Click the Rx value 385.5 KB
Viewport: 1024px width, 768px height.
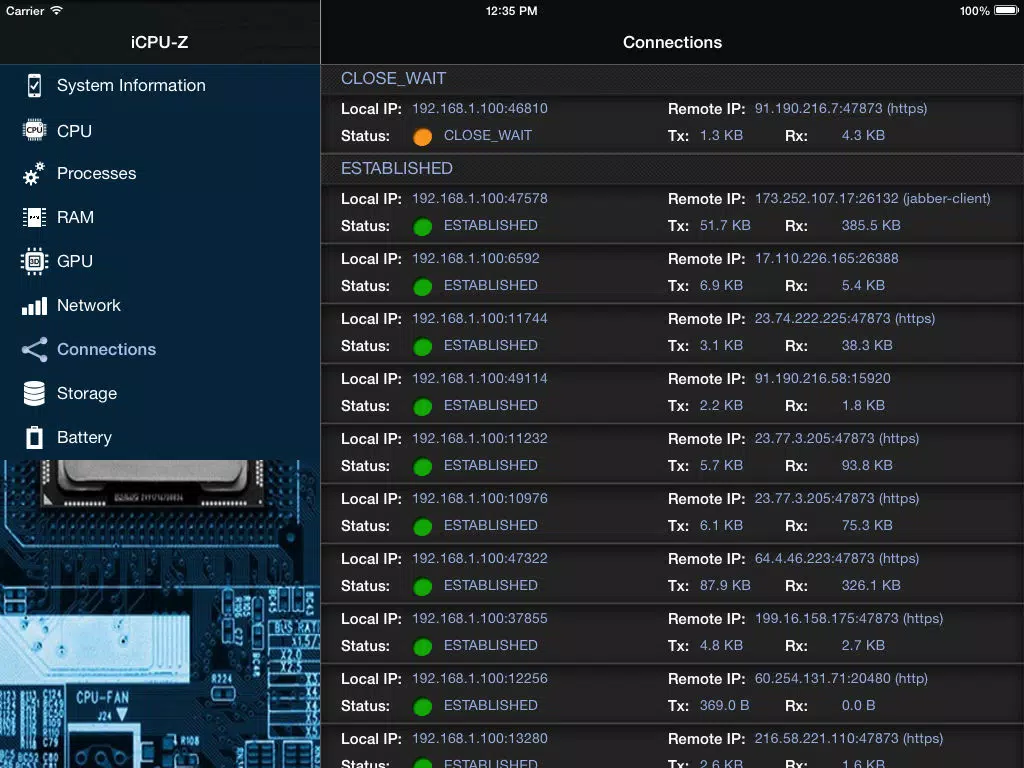click(871, 226)
